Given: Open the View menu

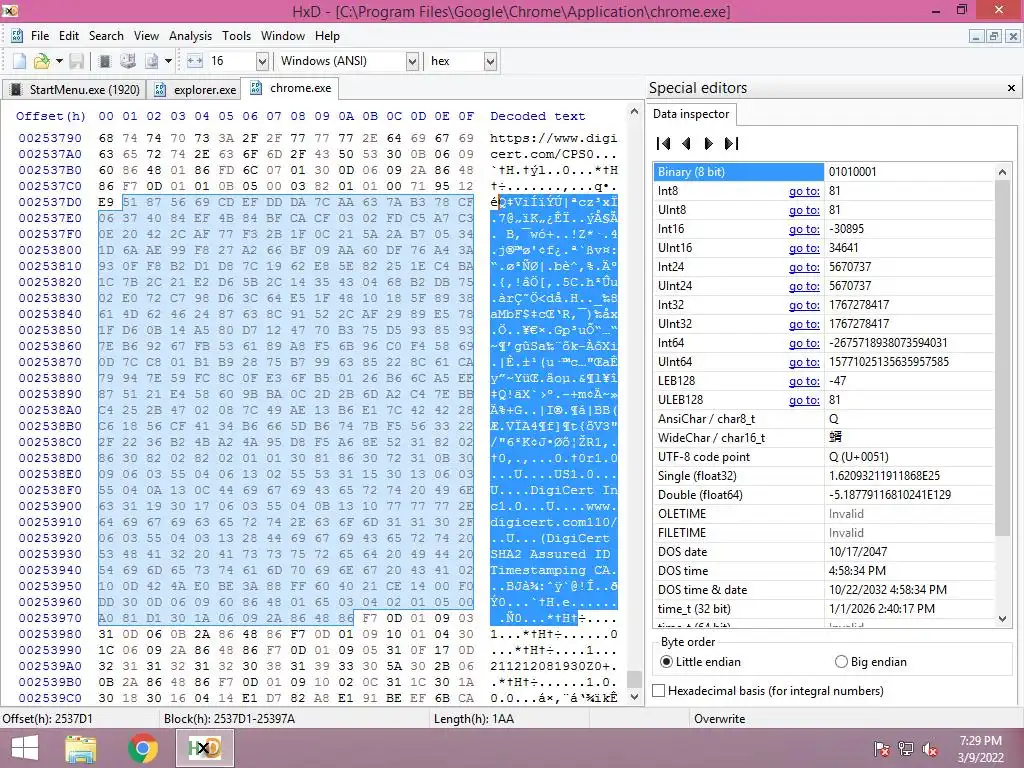Looking at the screenshot, I should point(146,36).
